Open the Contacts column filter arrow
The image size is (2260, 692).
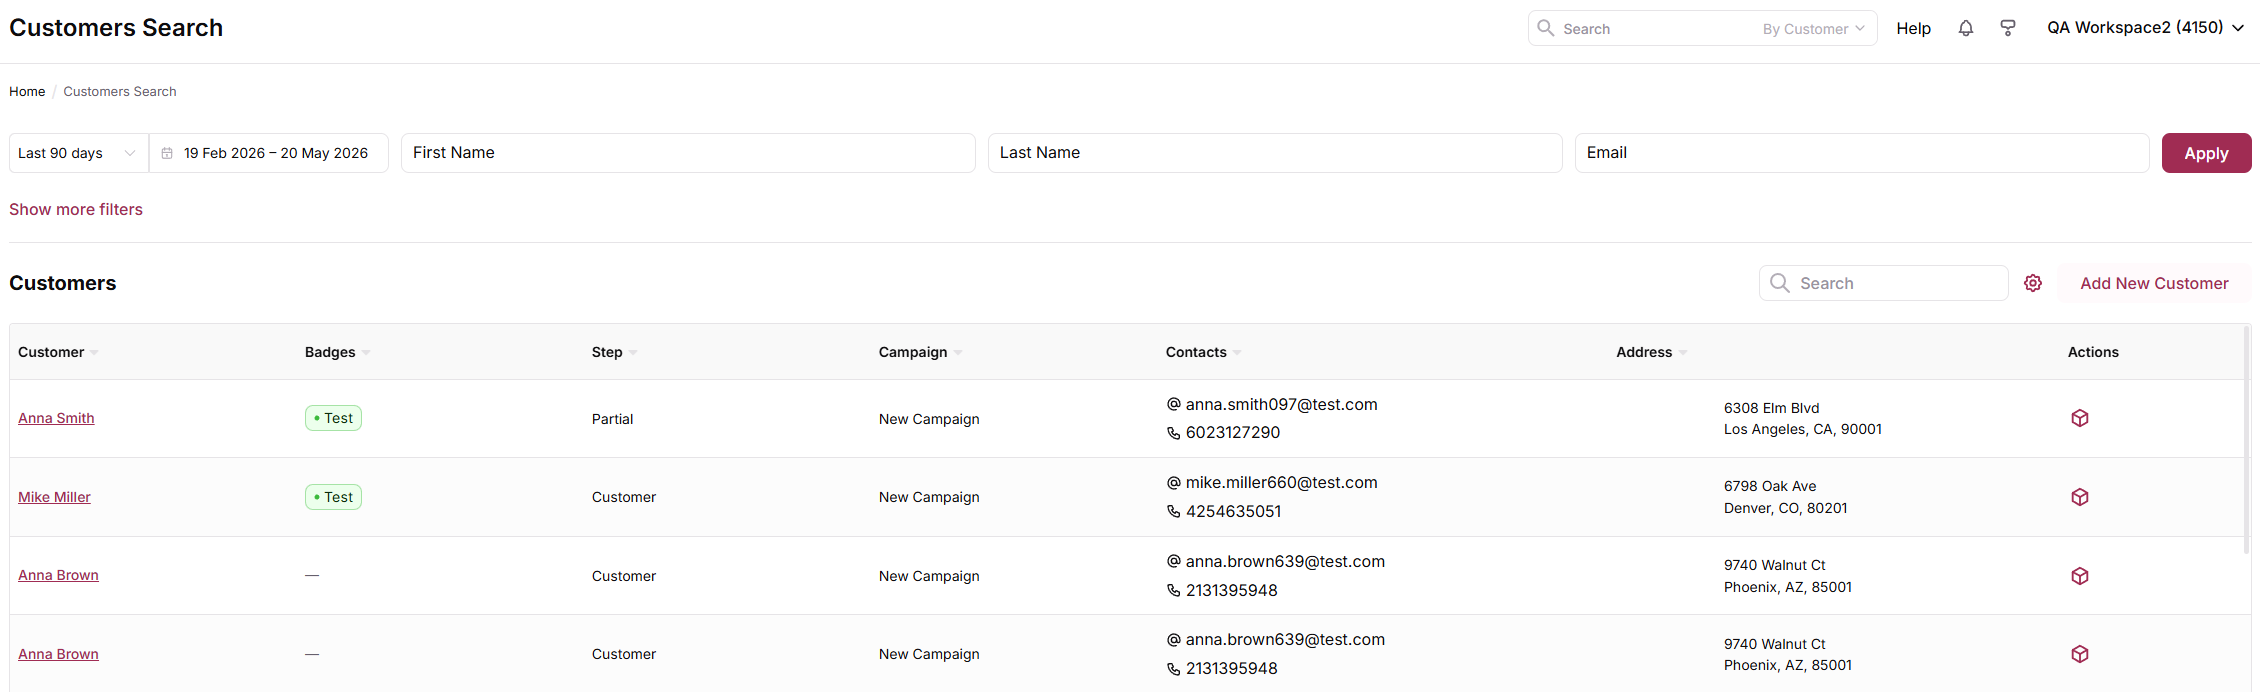coord(1237,353)
